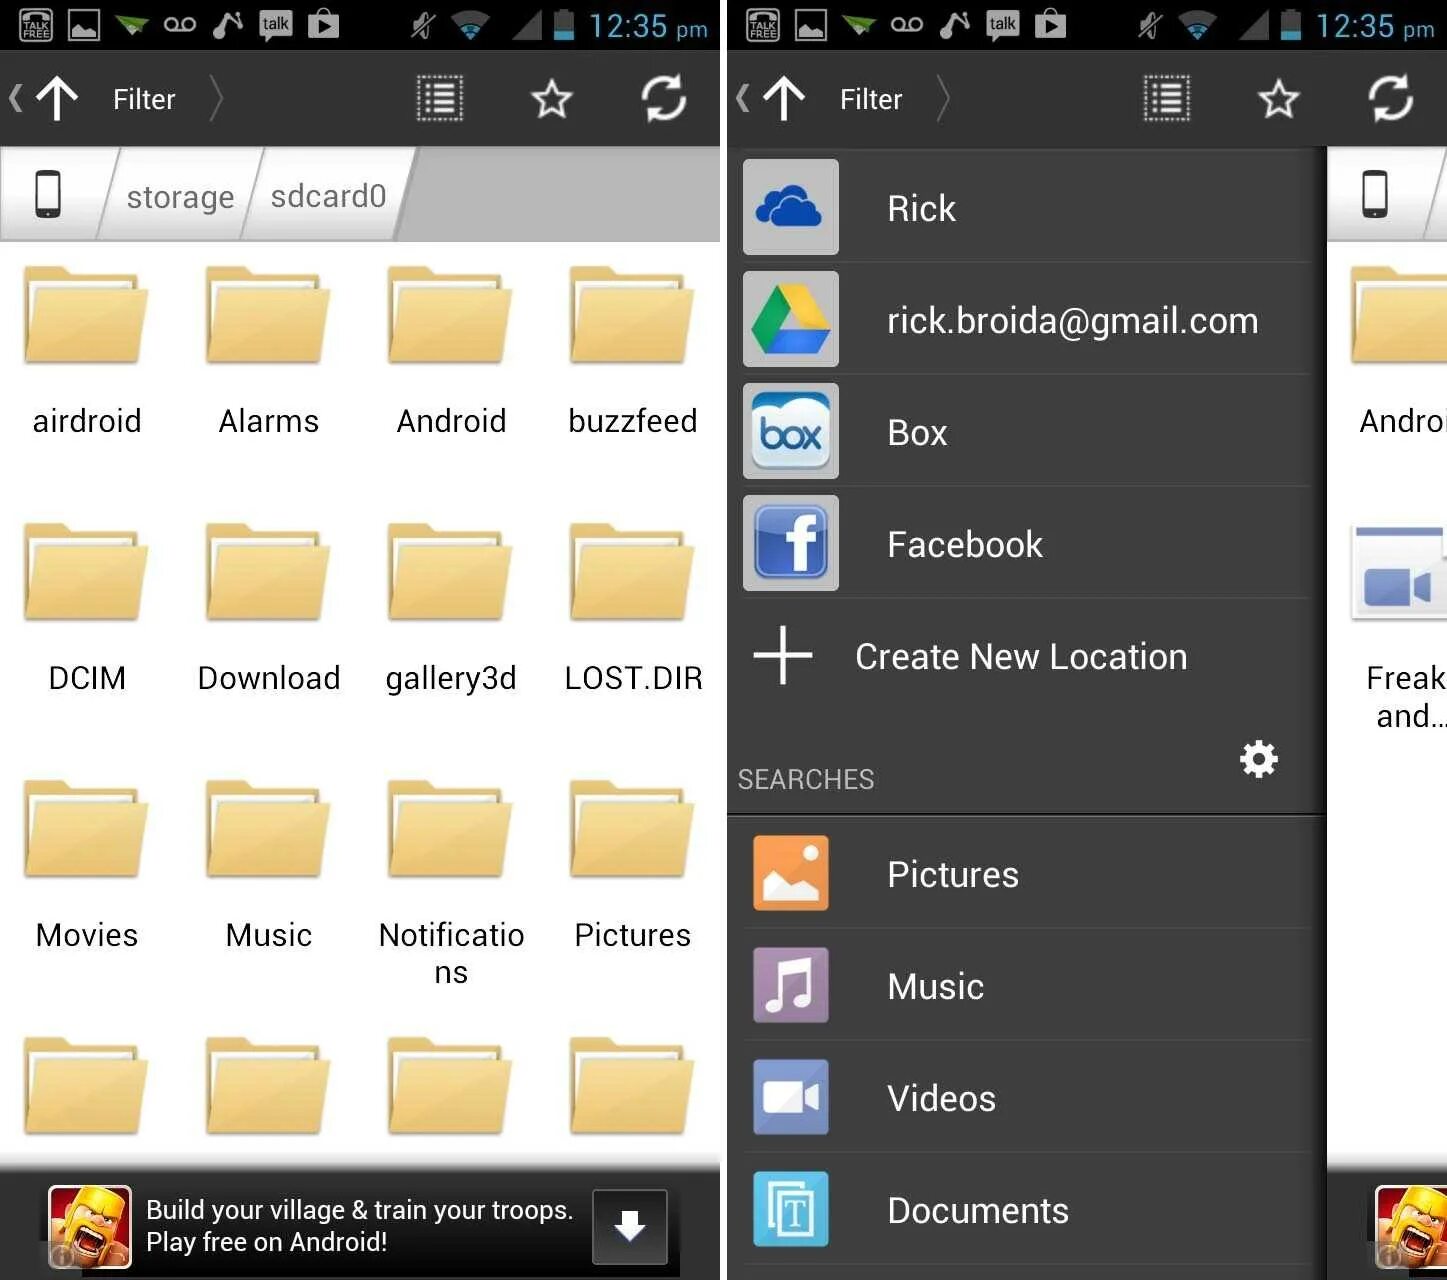Tap Filter in the right screen toolbar
Screen dimensions: 1447x1280
pyautogui.click(x=871, y=99)
